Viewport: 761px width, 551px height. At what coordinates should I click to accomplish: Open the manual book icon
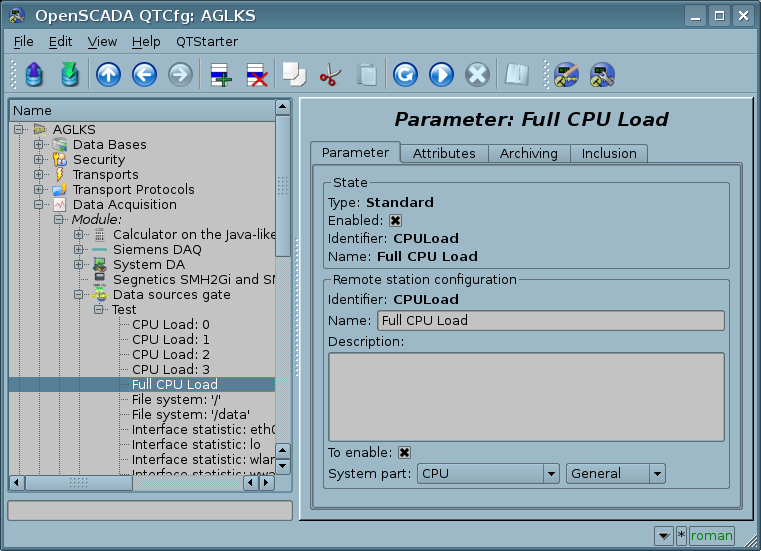(x=517, y=75)
